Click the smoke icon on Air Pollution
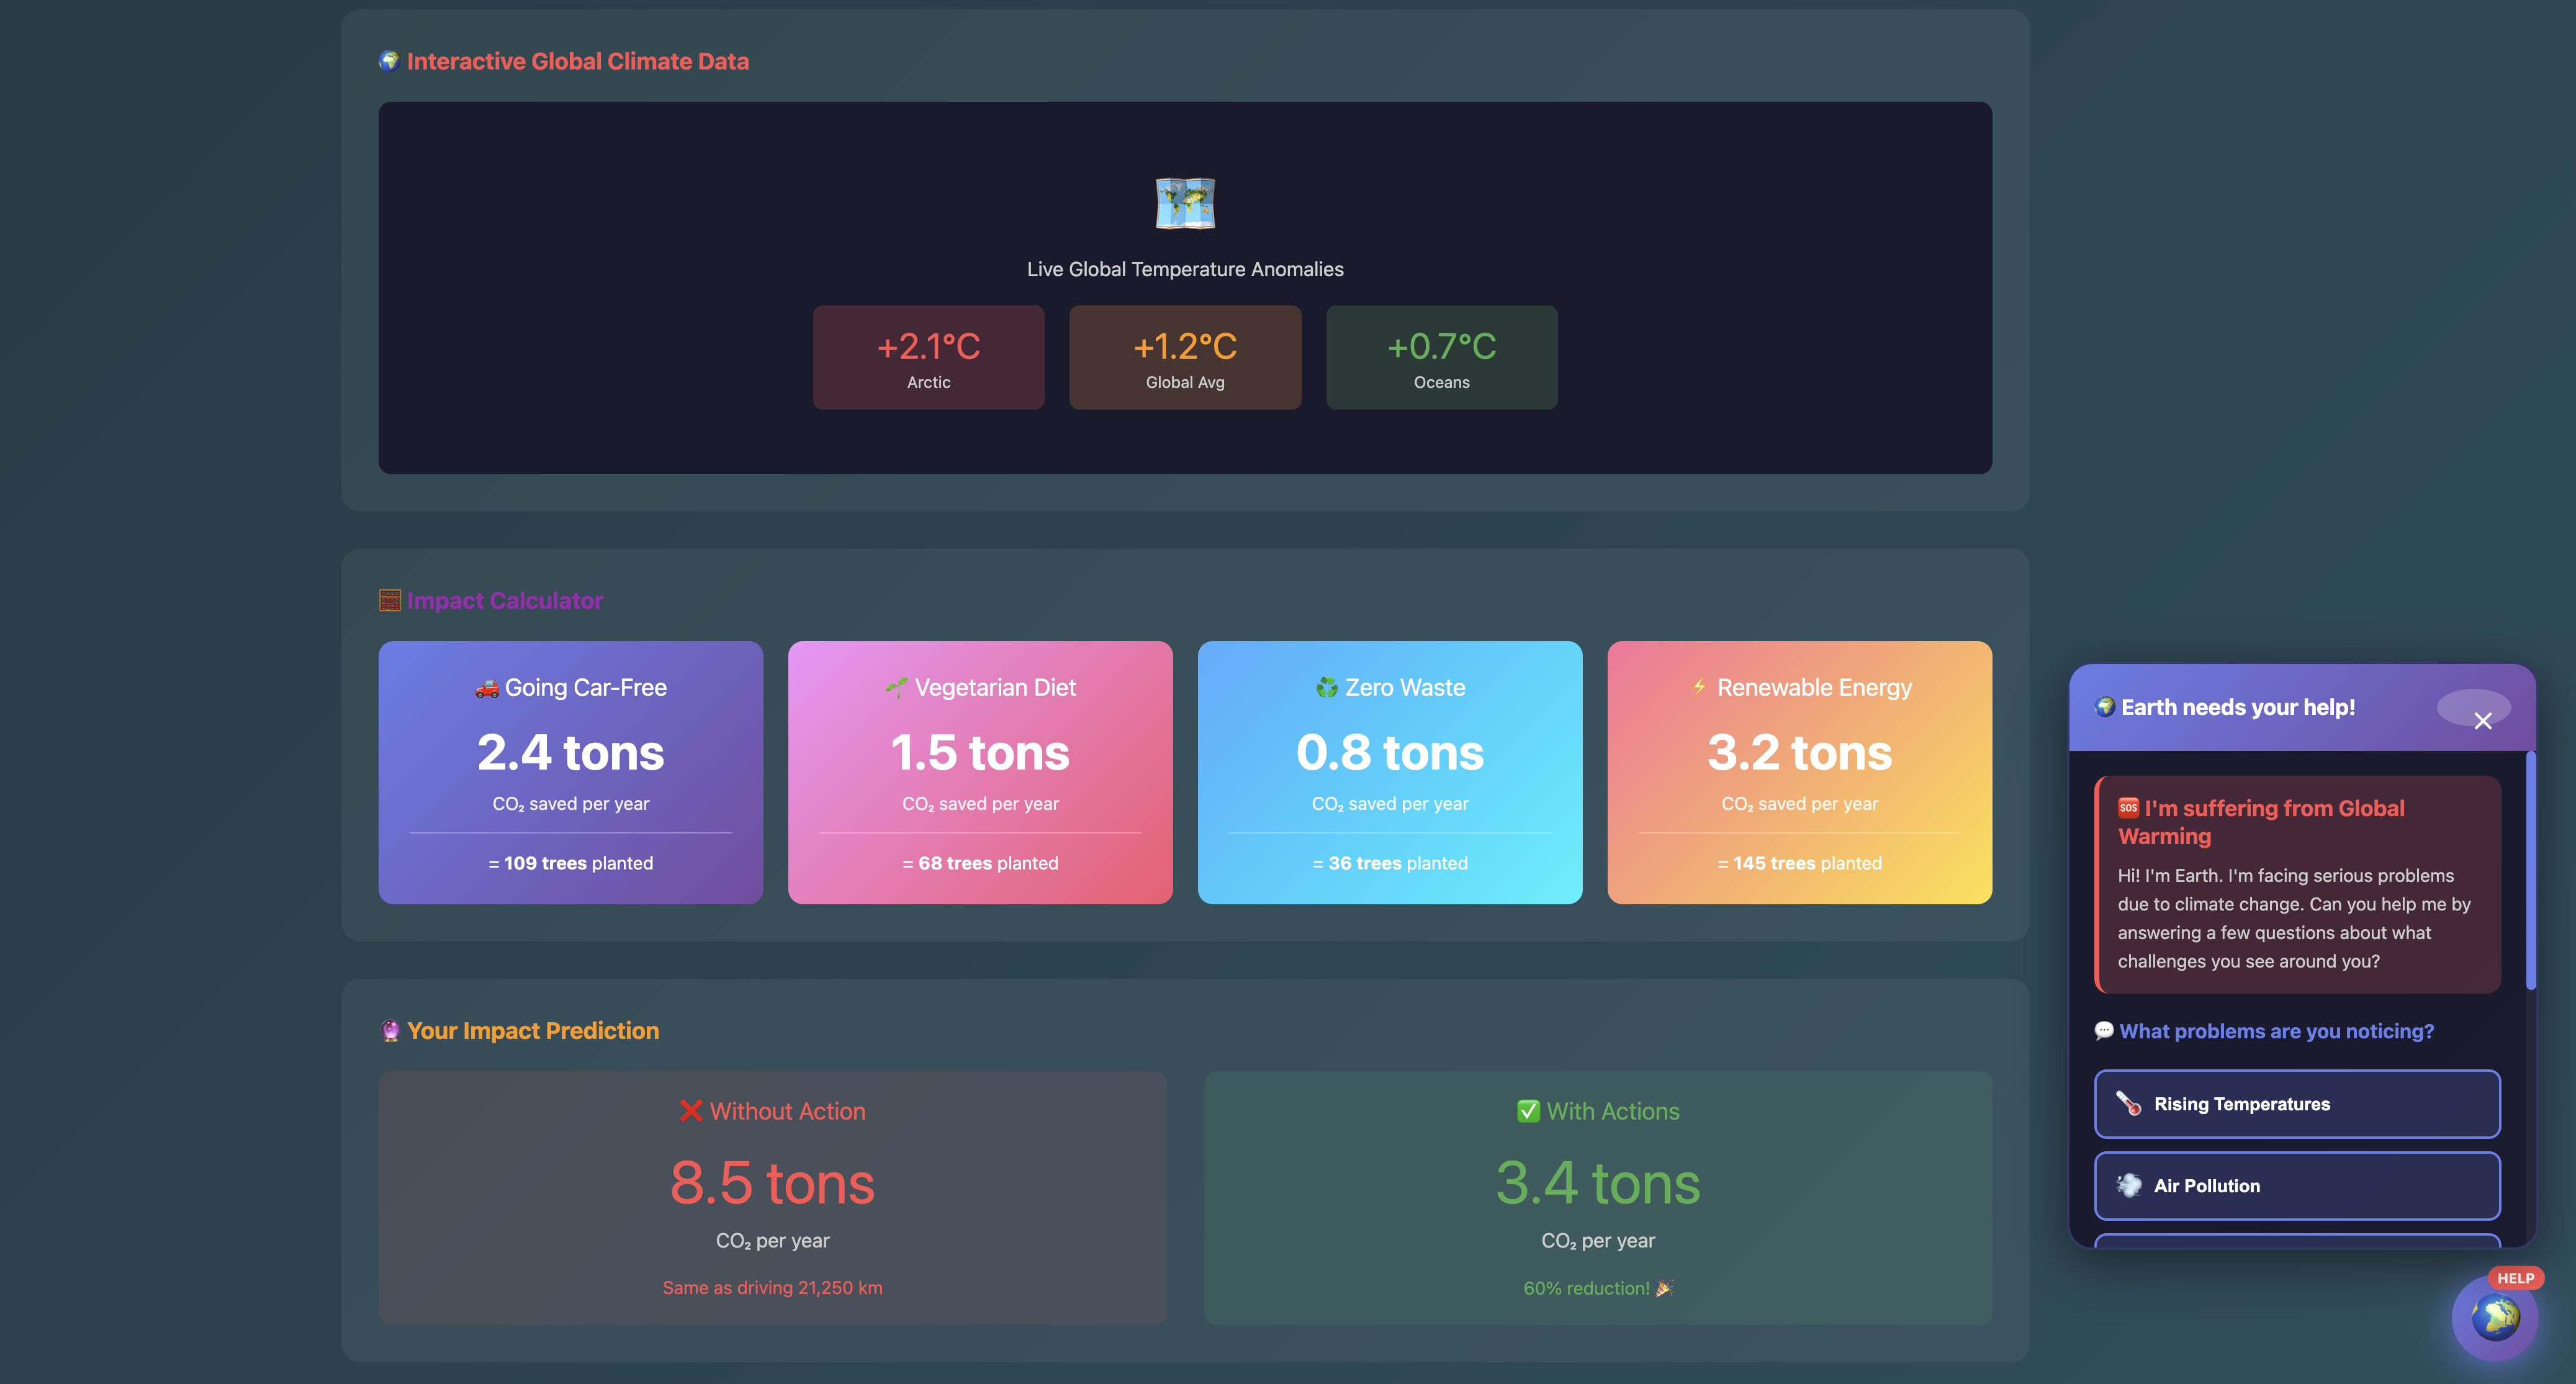Image resolution: width=2576 pixels, height=1384 pixels. tap(2128, 1186)
